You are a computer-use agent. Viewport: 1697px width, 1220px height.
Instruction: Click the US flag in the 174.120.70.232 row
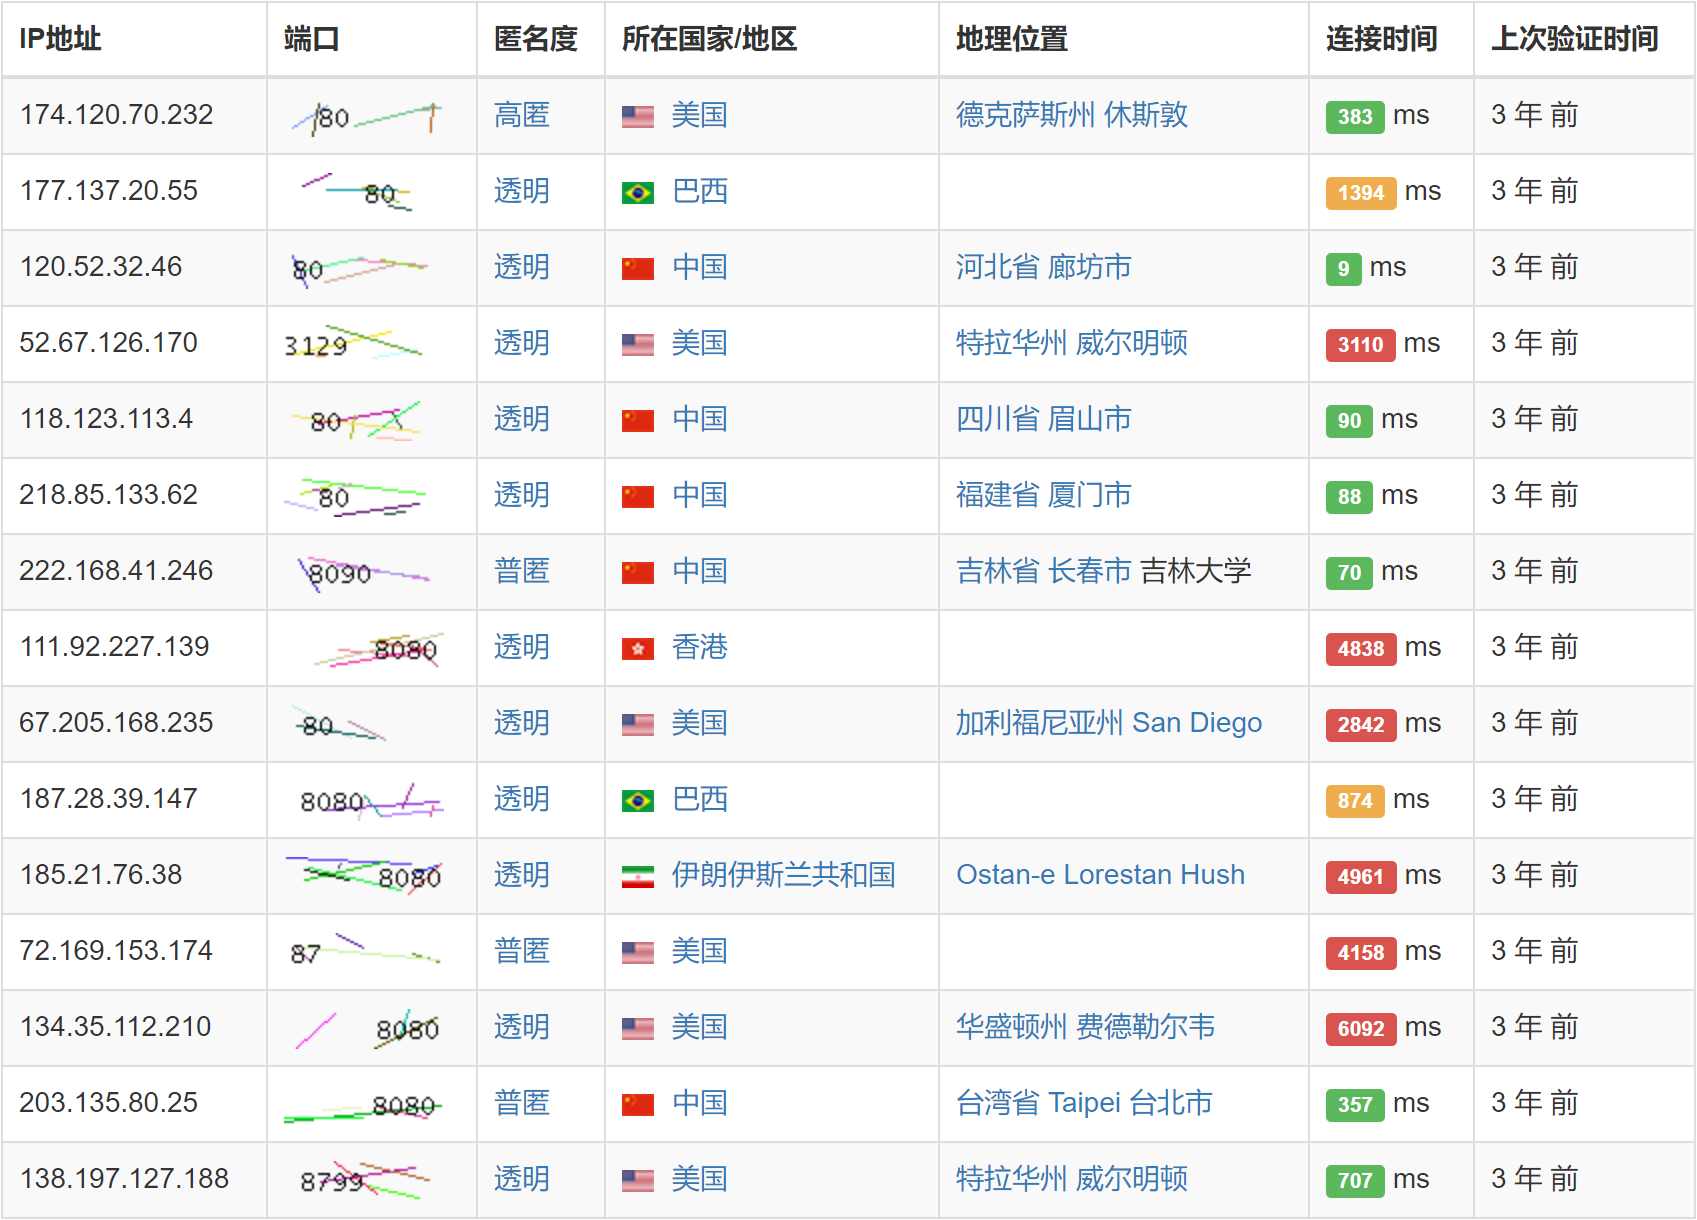(637, 116)
